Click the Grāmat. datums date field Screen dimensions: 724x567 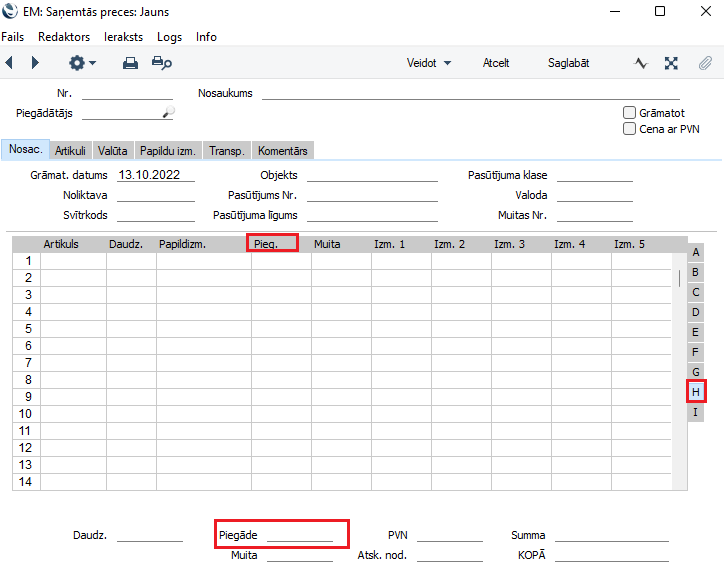pos(155,175)
